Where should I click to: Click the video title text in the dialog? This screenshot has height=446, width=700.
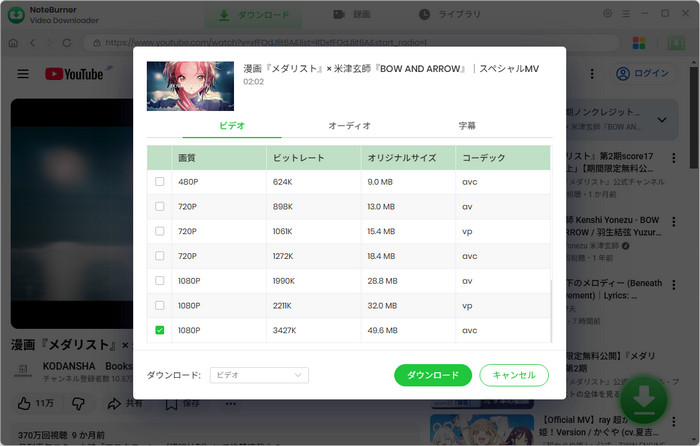tap(391, 69)
